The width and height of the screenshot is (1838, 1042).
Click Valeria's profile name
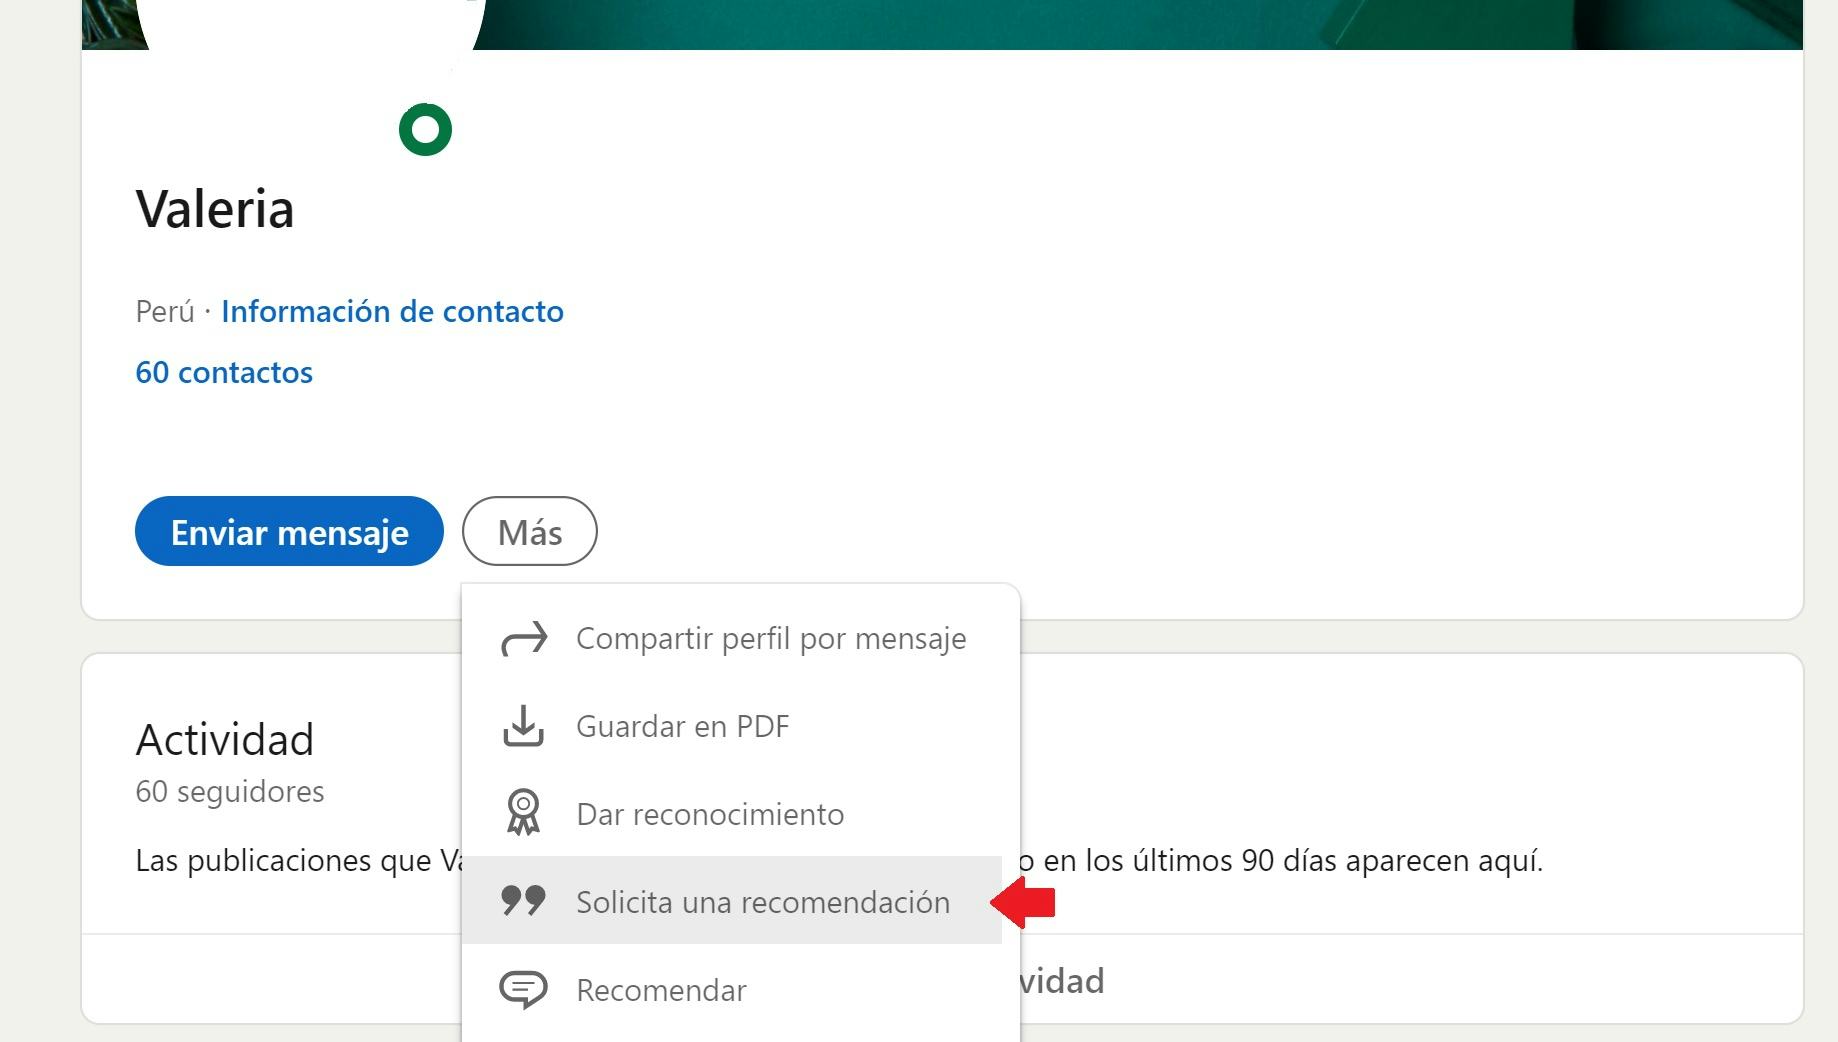(x=214, y=208)
